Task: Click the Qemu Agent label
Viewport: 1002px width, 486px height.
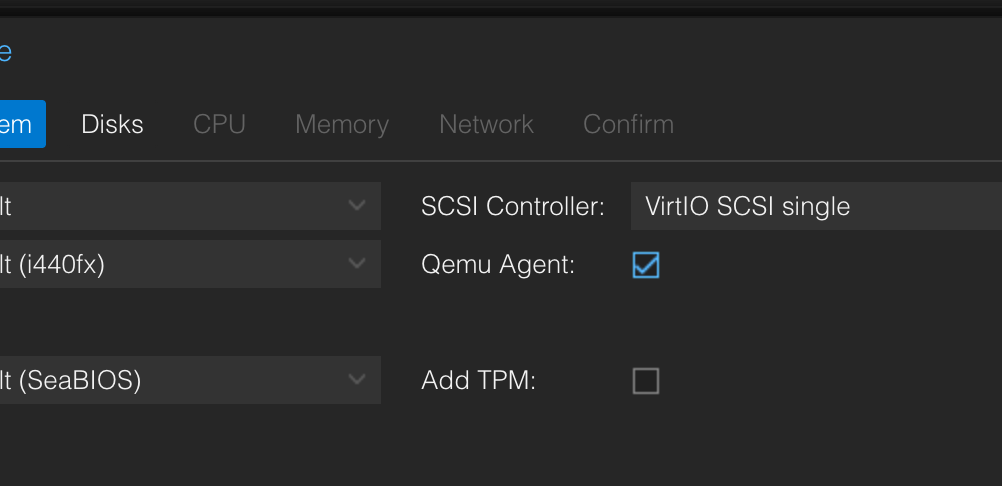Action: tap(498, 265)
